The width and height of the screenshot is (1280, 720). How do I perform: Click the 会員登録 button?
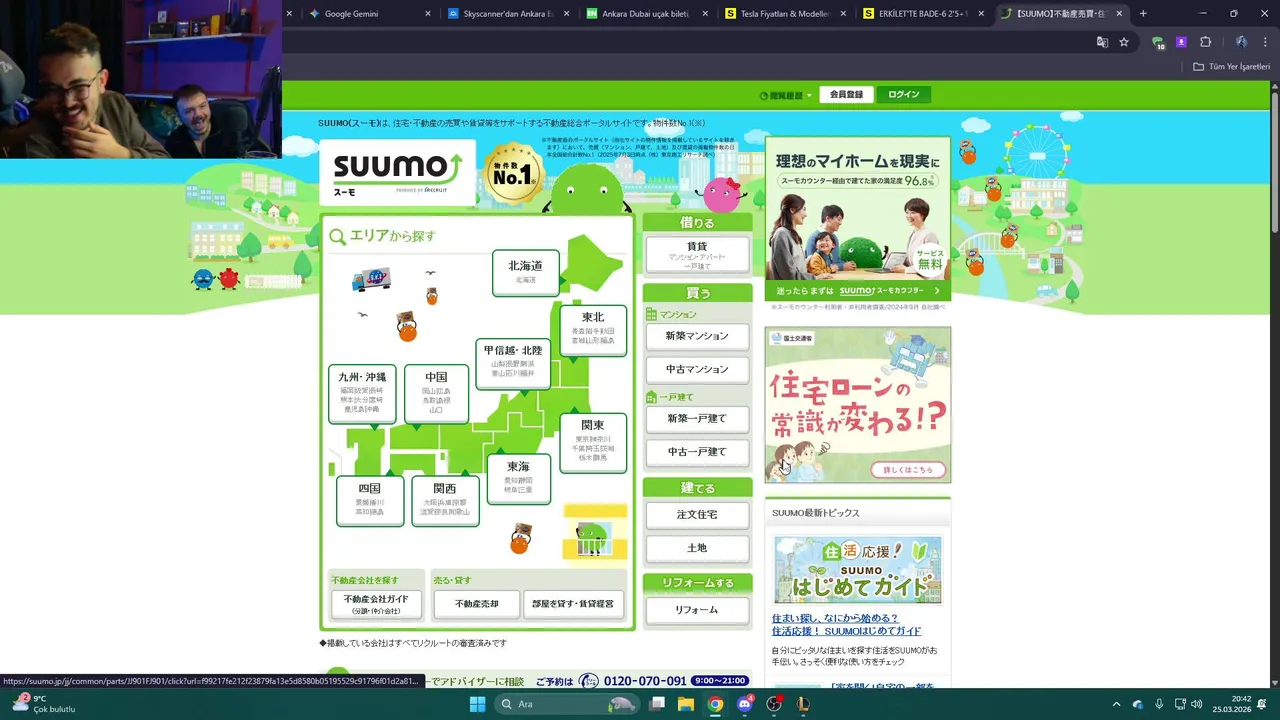[x=846, y=94]
